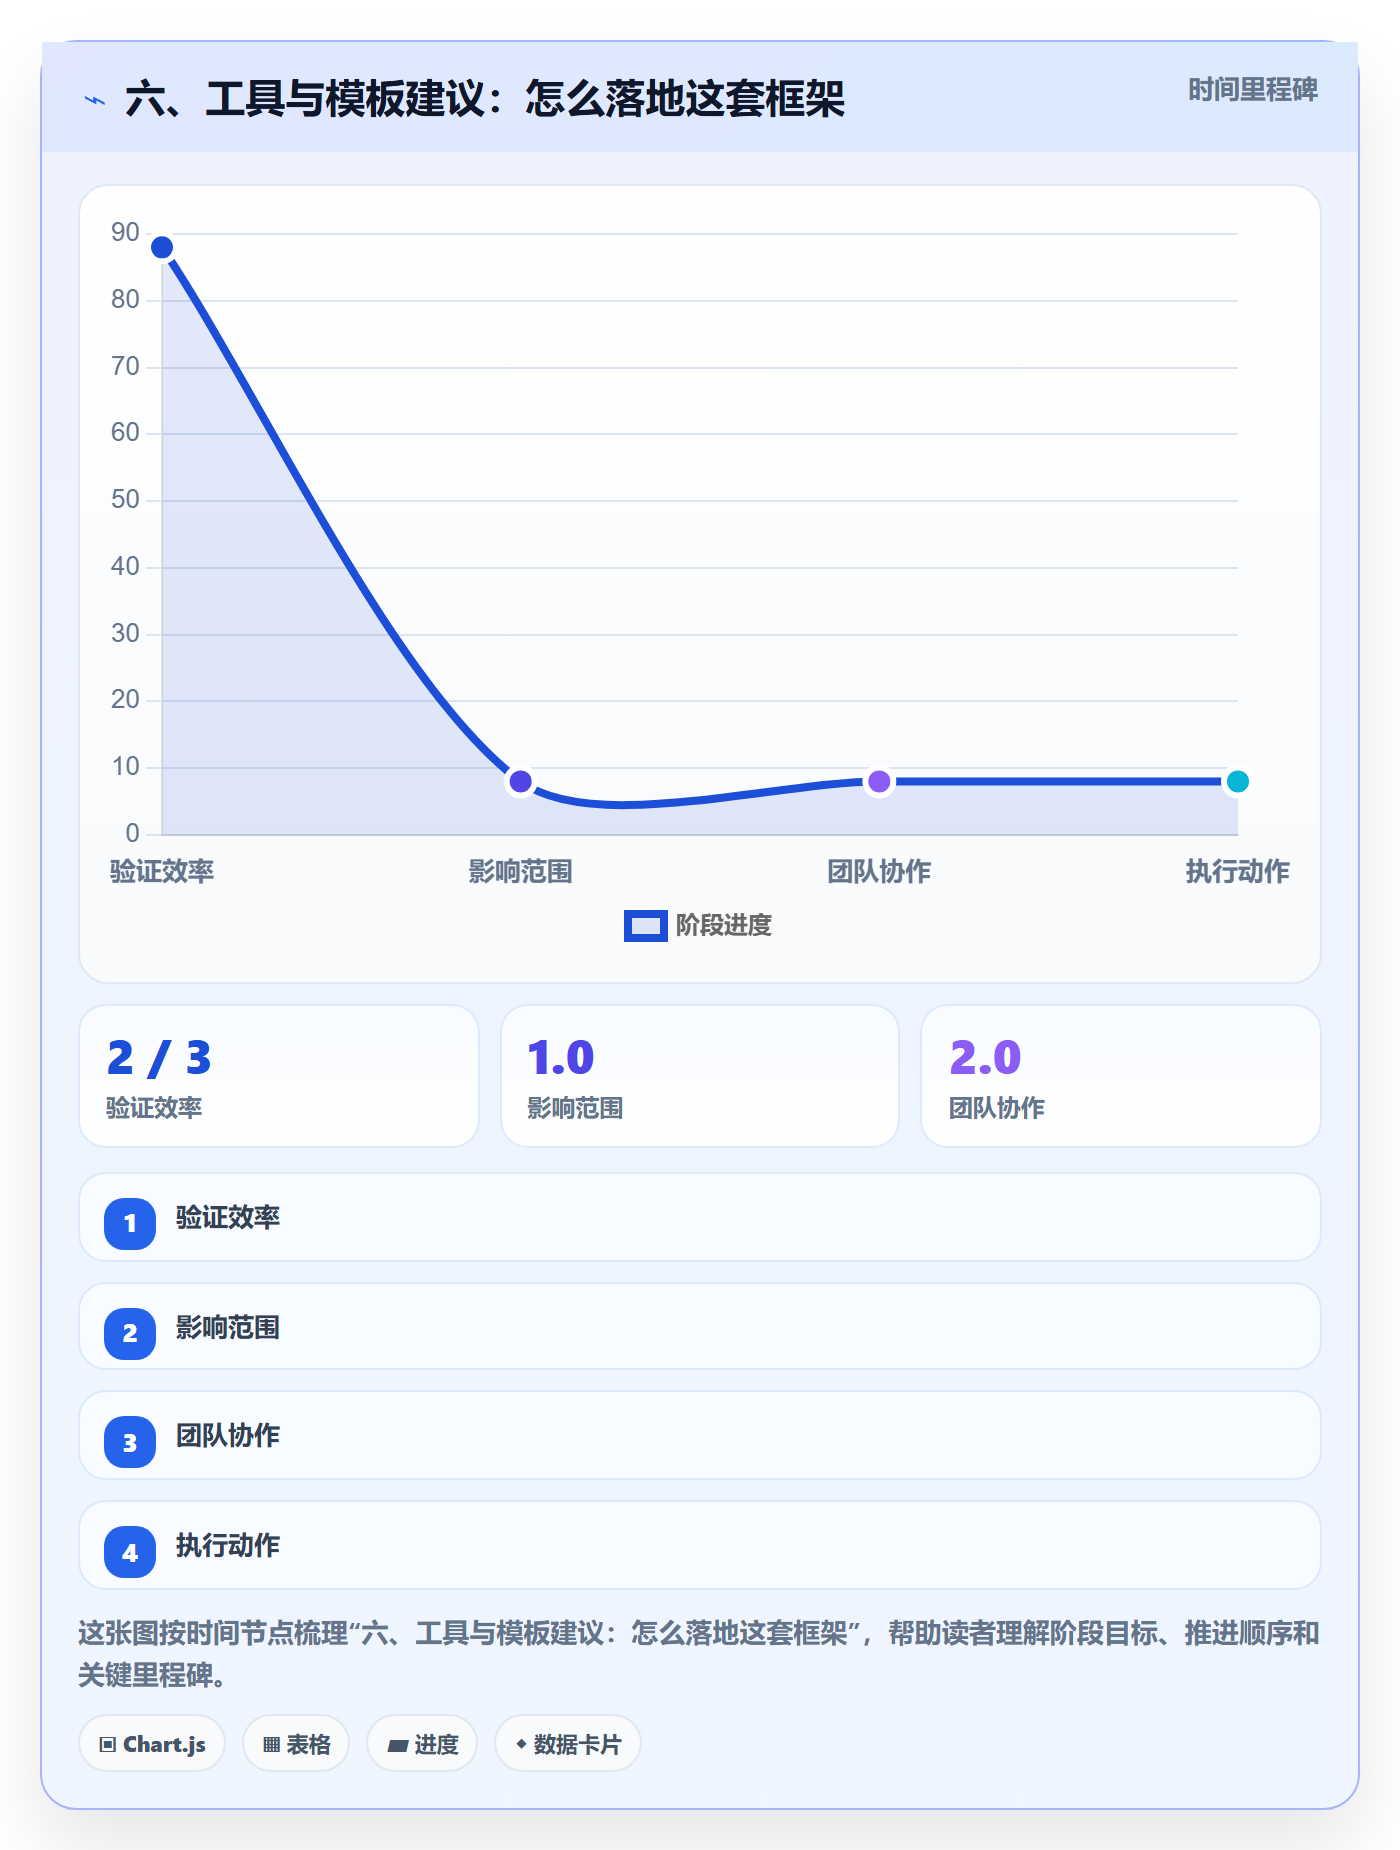The width and height of the screenshot is (1400, 1850).
Task: Open the 1.0 影响范围 stat card
Action: point(700,1076)
